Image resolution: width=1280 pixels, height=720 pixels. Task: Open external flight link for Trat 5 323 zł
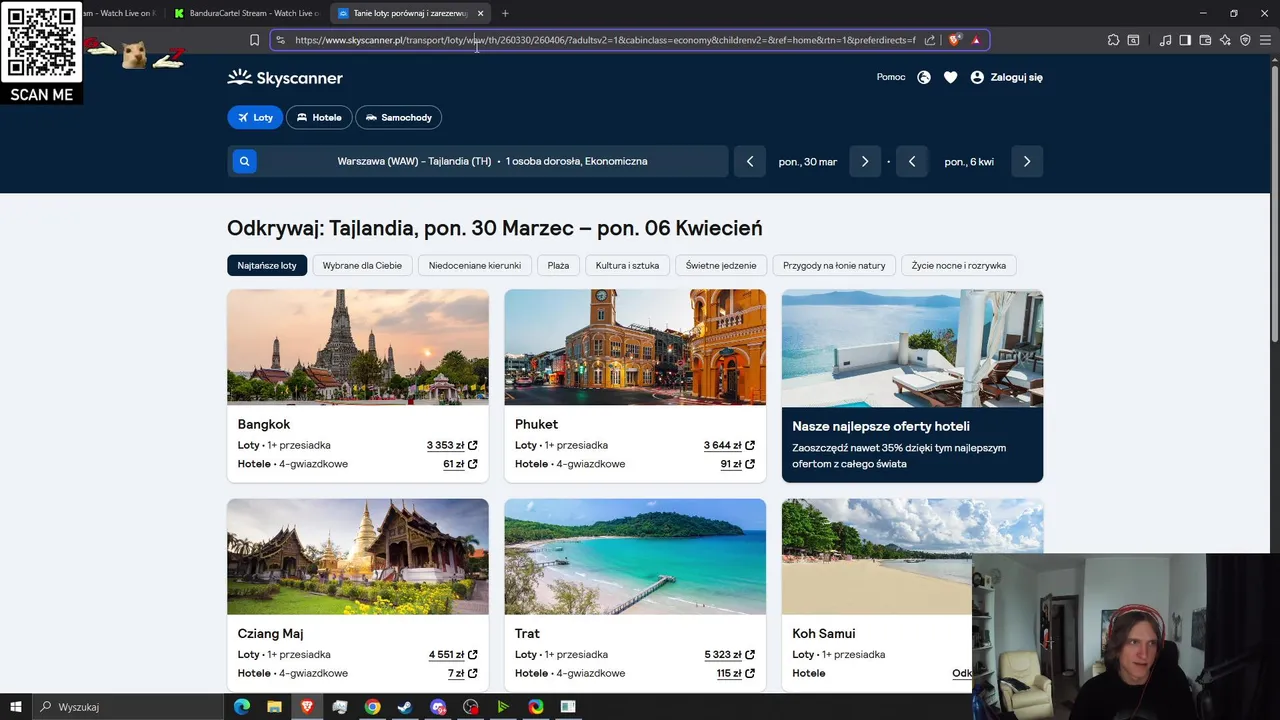pyautogui.click(x=750, y=655)
